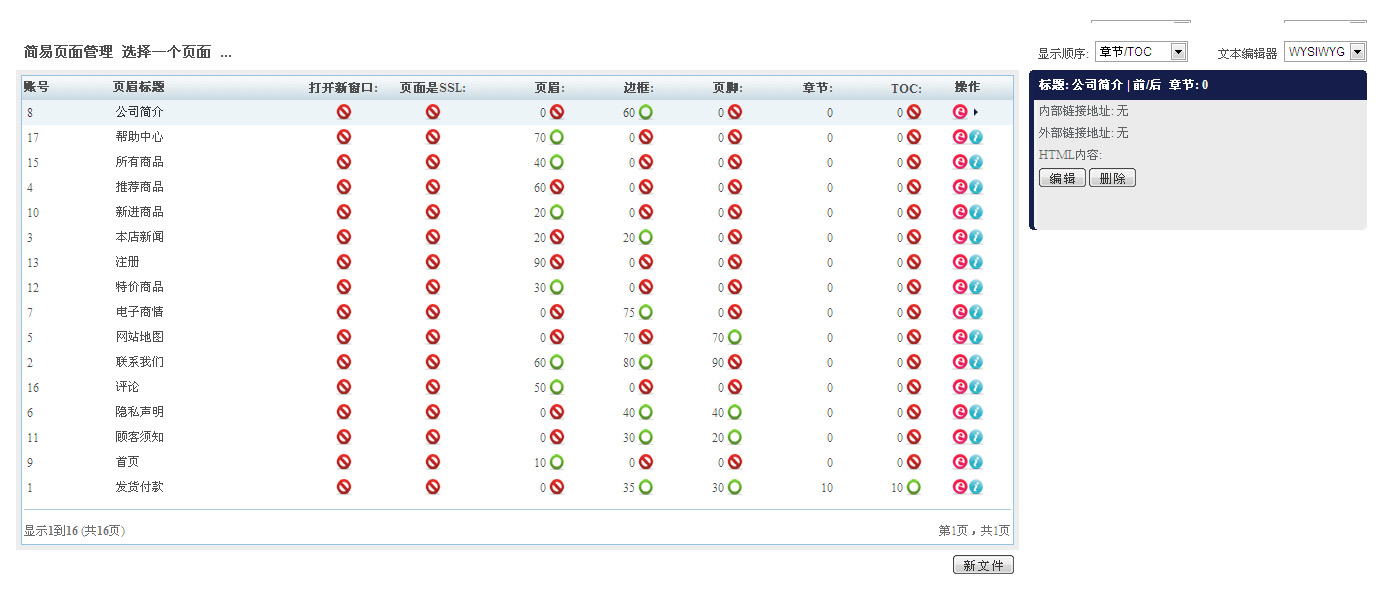Disable header status for 帮助中心

pyautogui.click(x=557, y=137)
